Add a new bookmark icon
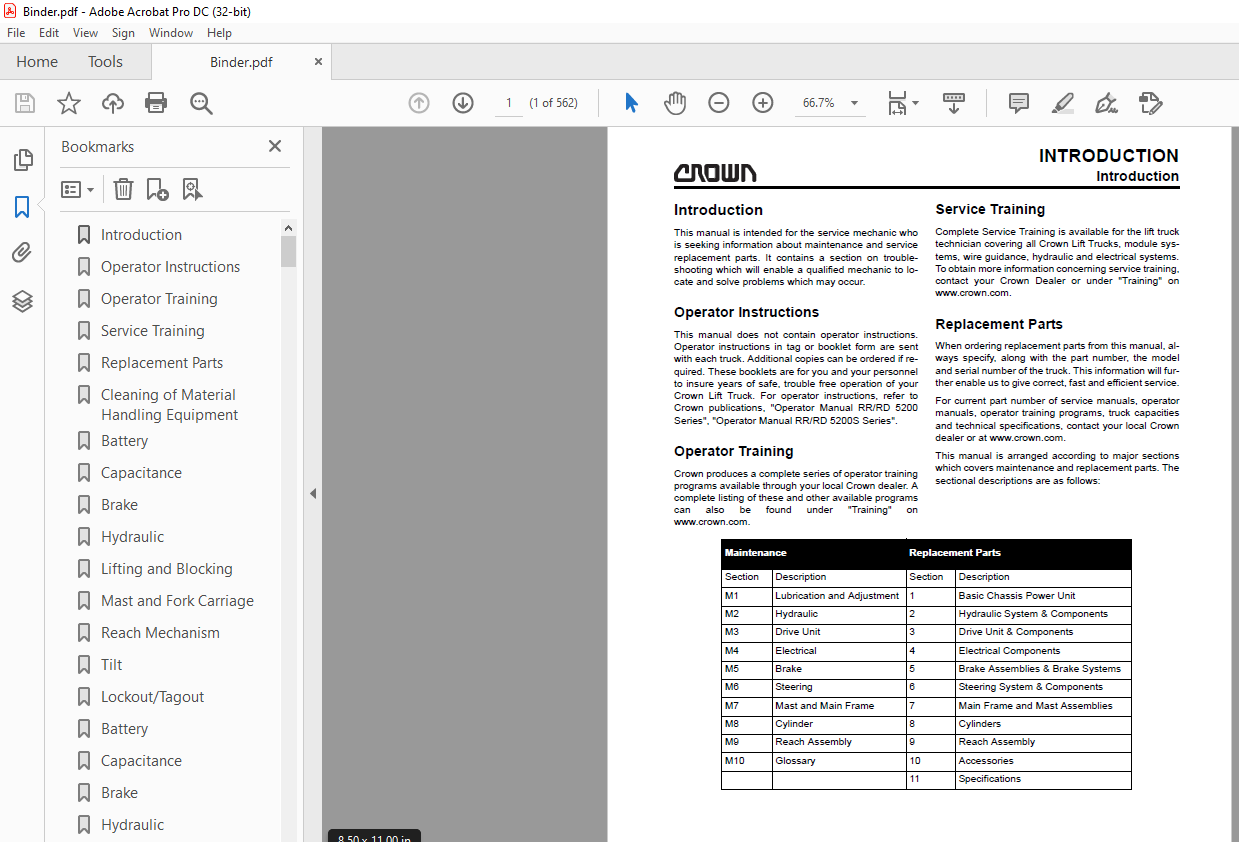Screen dimensions: 1239x842 (157, 189)
